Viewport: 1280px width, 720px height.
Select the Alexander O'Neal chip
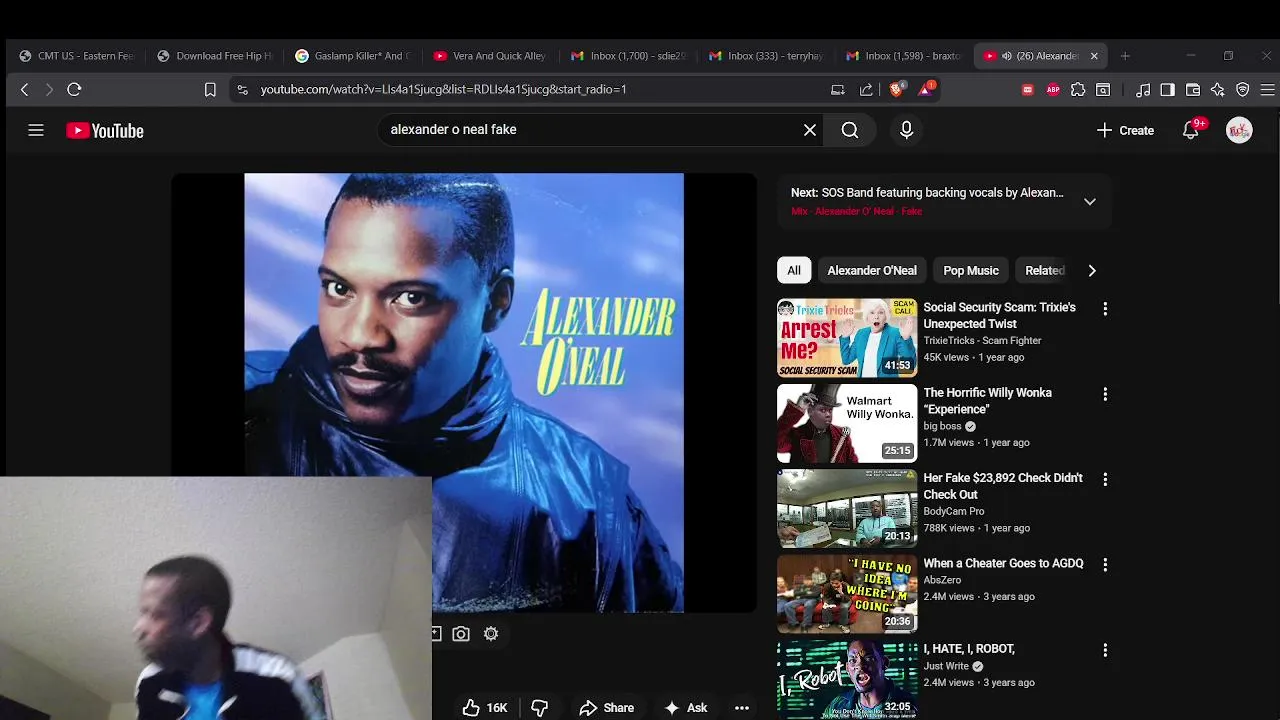[x=872, y=270]
